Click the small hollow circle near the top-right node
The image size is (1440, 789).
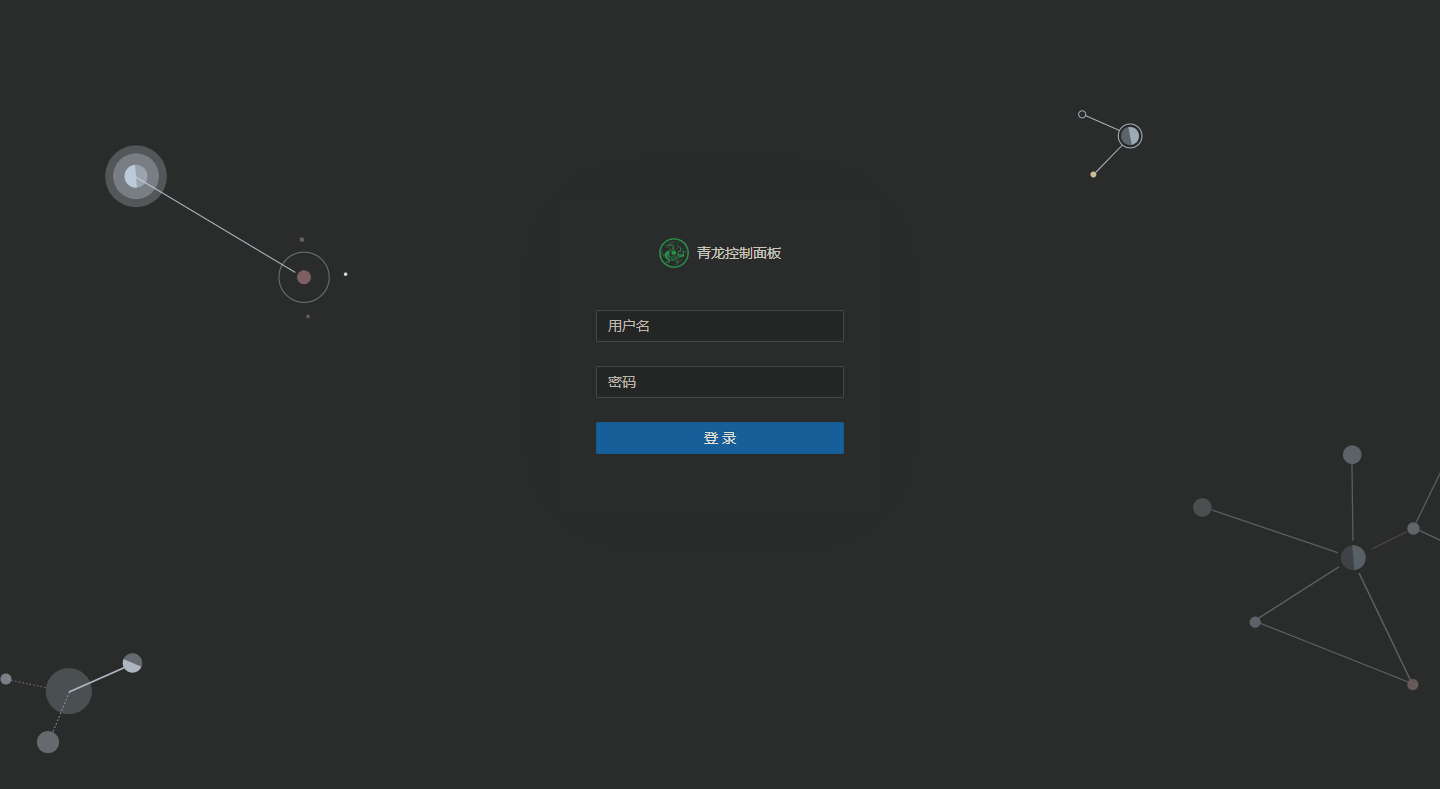[x=1081, y=114]
